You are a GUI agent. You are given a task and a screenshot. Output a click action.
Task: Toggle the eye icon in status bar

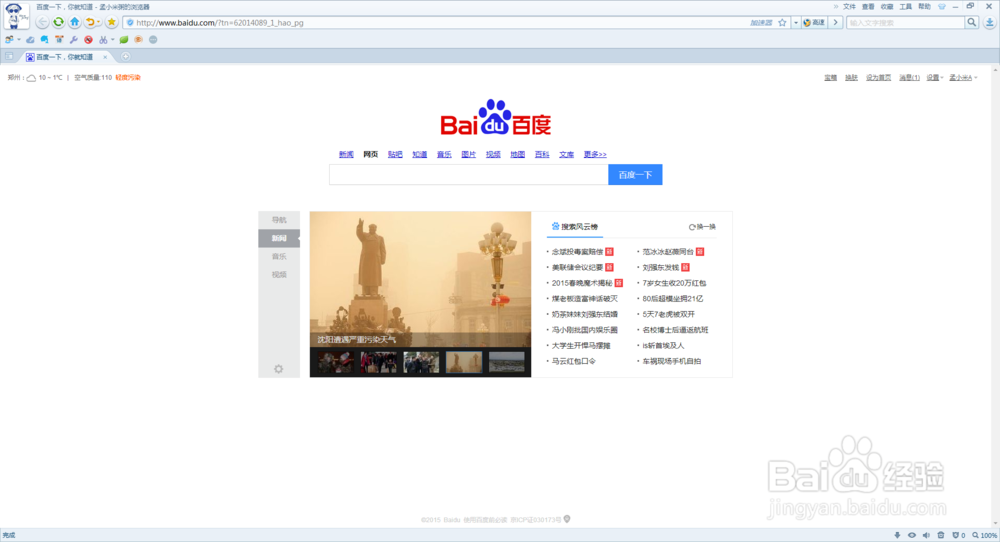912,536
